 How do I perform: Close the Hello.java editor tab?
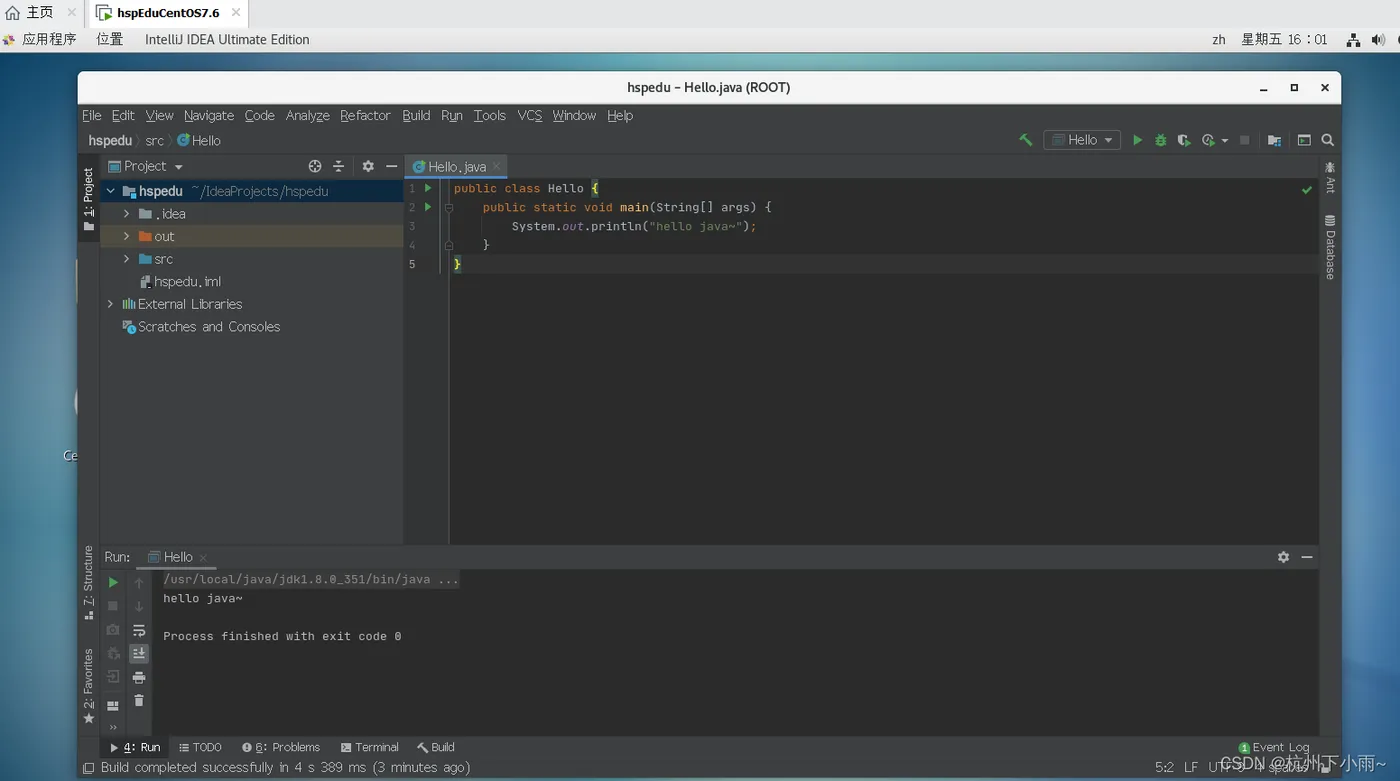[496, 166]
